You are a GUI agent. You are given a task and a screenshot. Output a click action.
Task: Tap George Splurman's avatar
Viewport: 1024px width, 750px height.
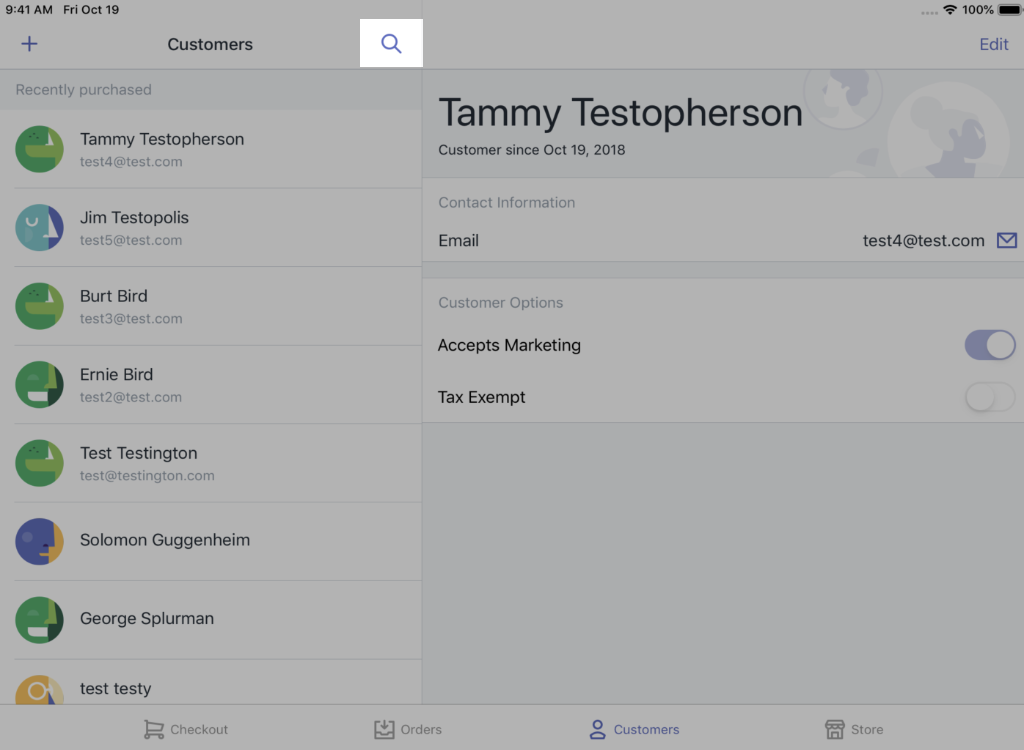click(x=39, y=619)
